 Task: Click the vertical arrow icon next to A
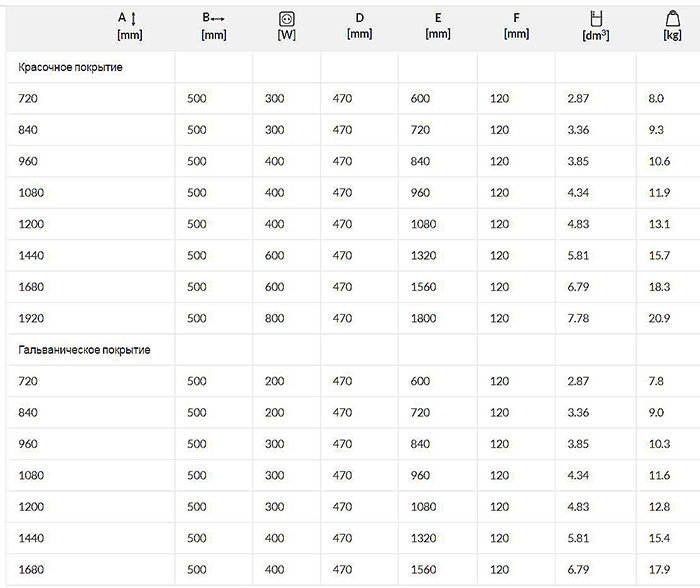coord(133,18)
